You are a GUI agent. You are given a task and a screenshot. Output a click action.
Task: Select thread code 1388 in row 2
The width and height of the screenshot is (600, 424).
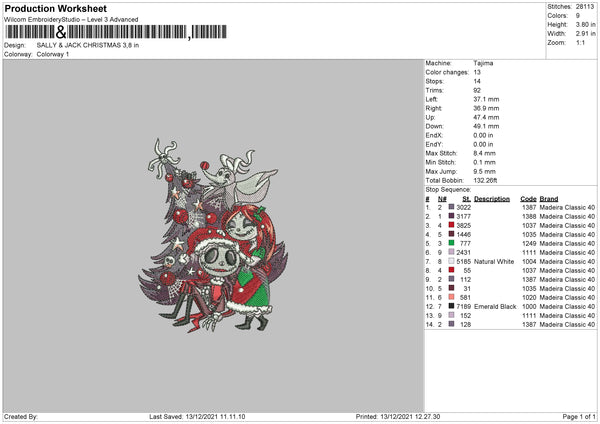529,217
